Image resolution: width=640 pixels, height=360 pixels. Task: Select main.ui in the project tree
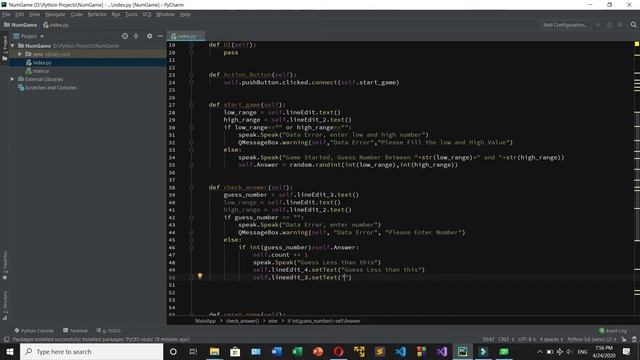40,71
